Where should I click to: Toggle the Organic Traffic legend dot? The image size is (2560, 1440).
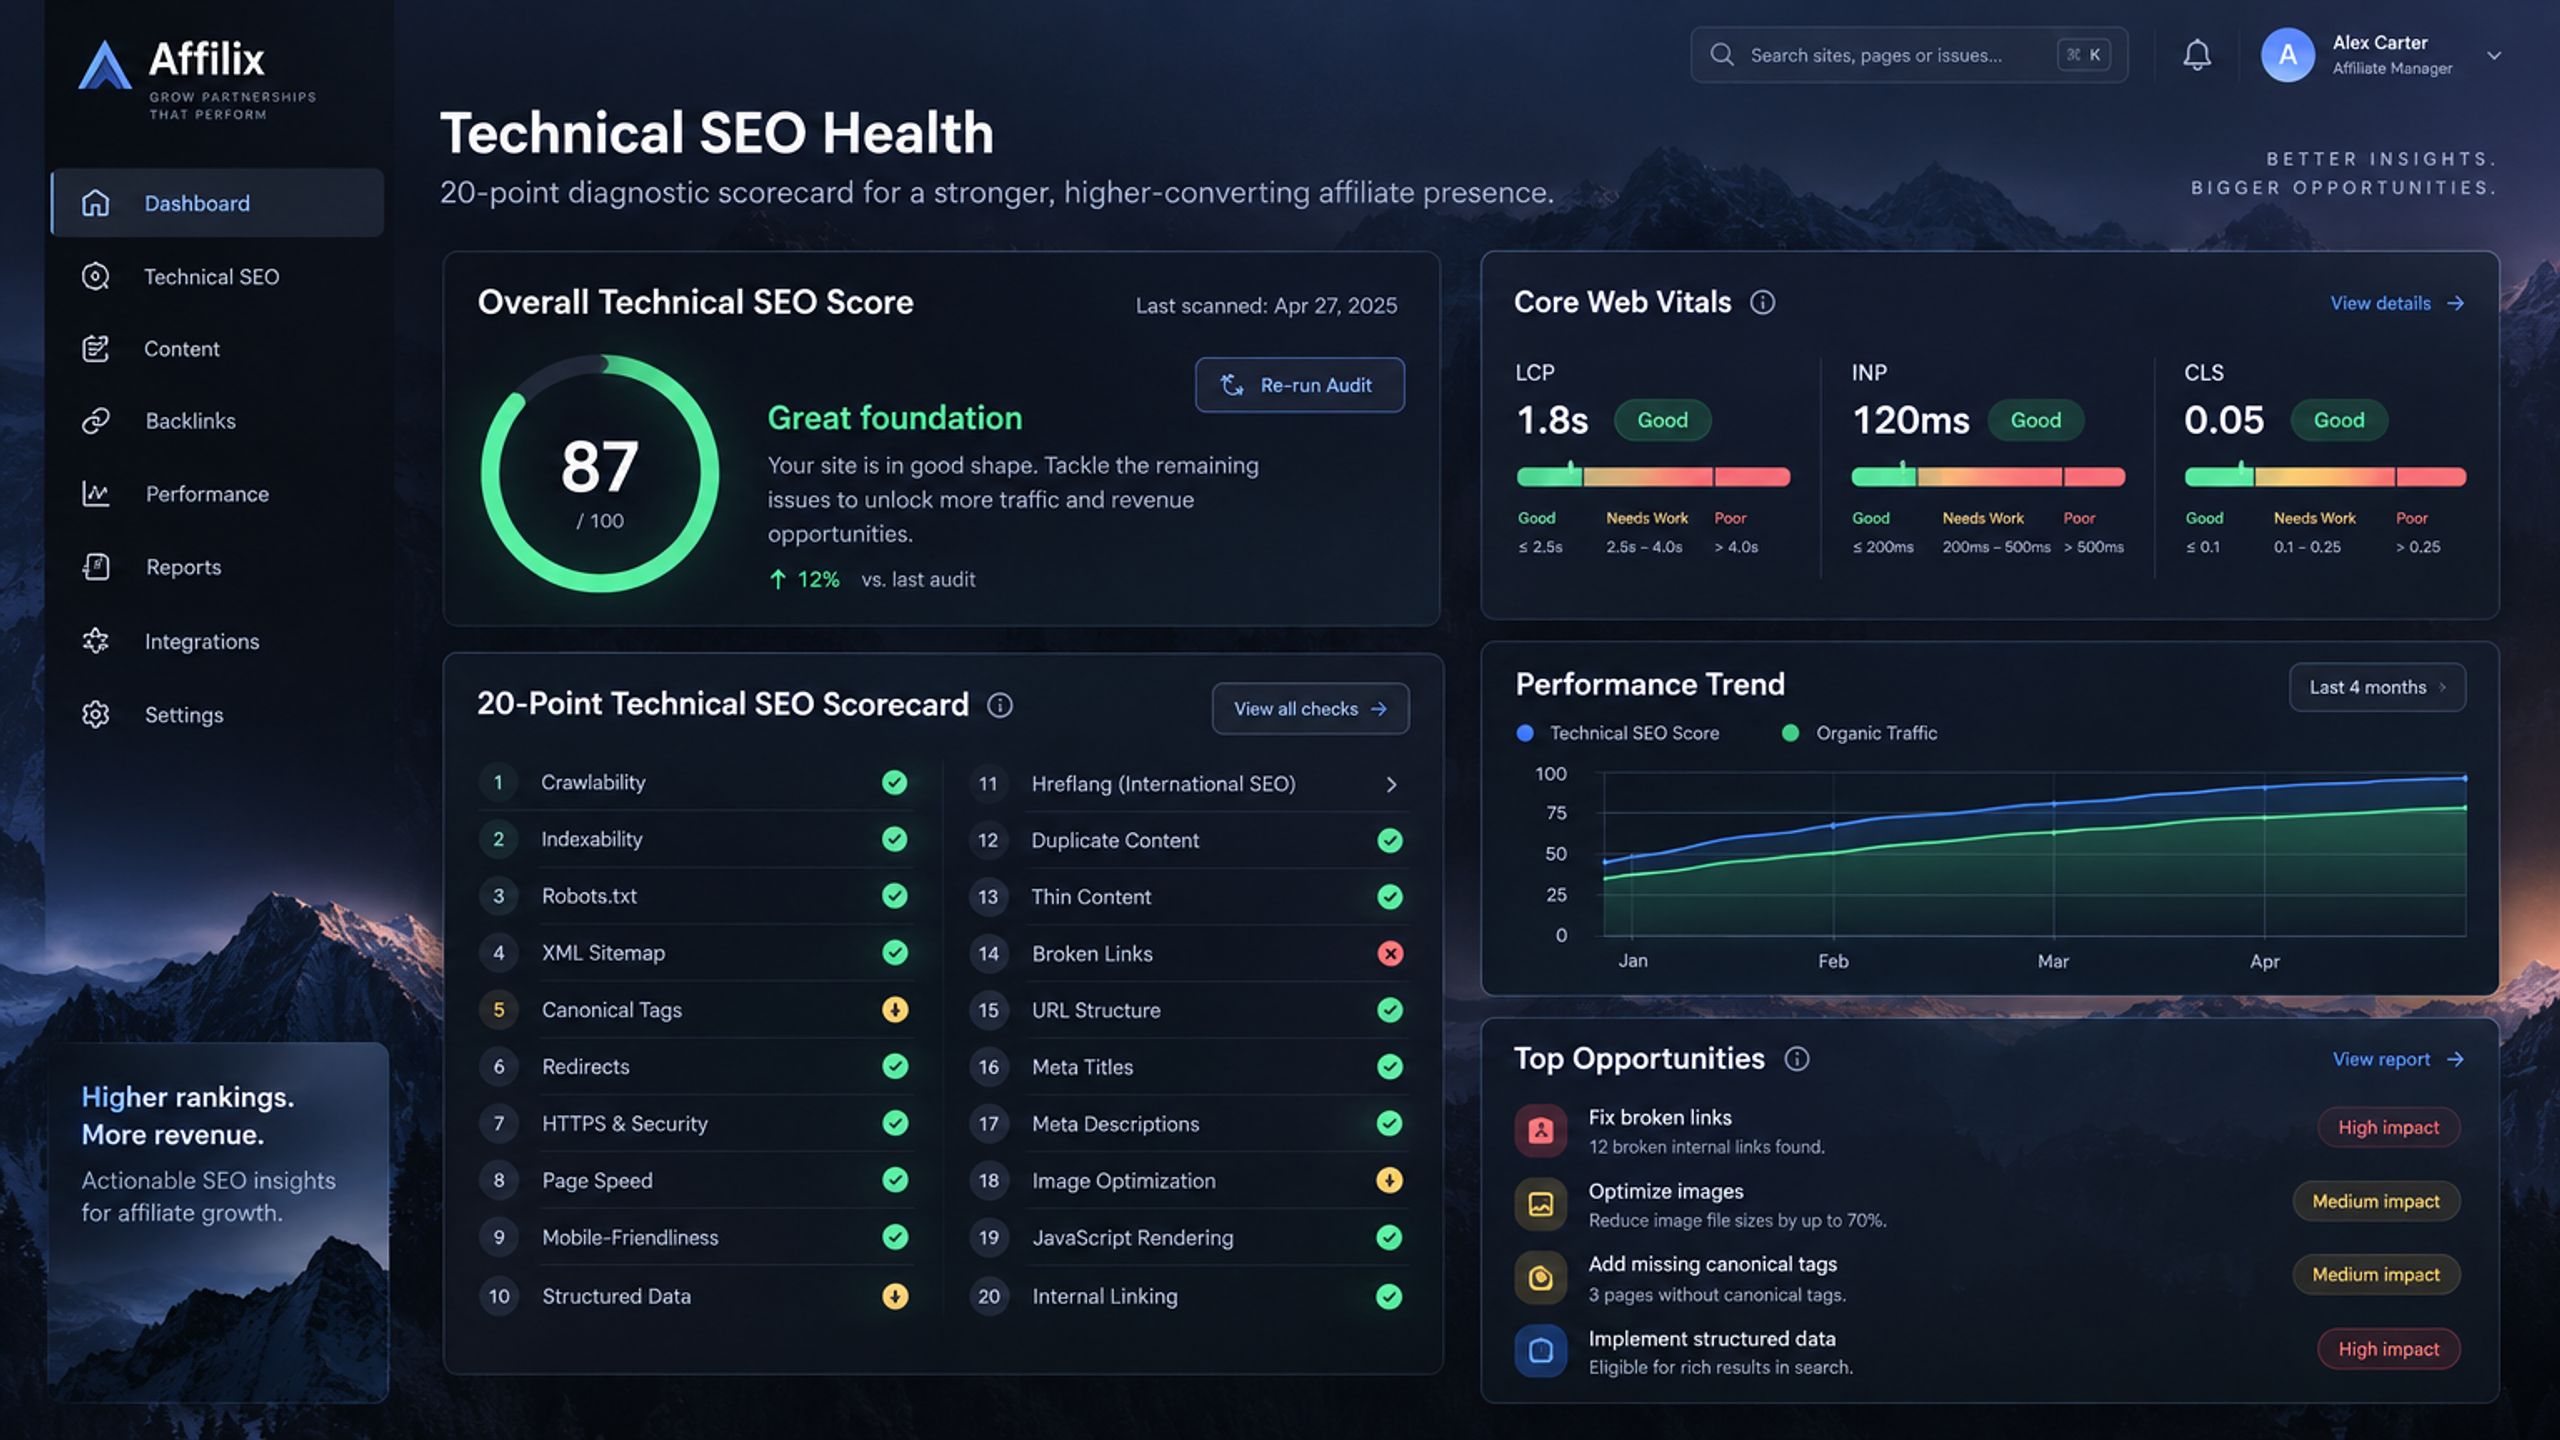click(1790, 733)
